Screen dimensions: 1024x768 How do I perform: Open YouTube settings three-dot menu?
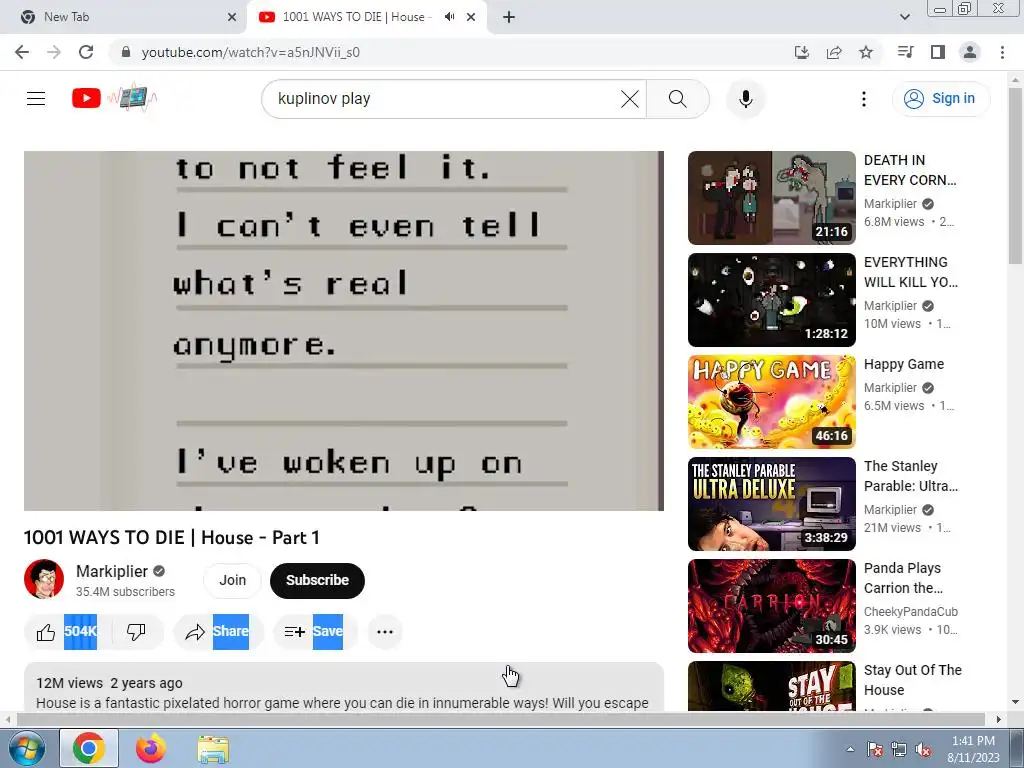tap(863, 99)
